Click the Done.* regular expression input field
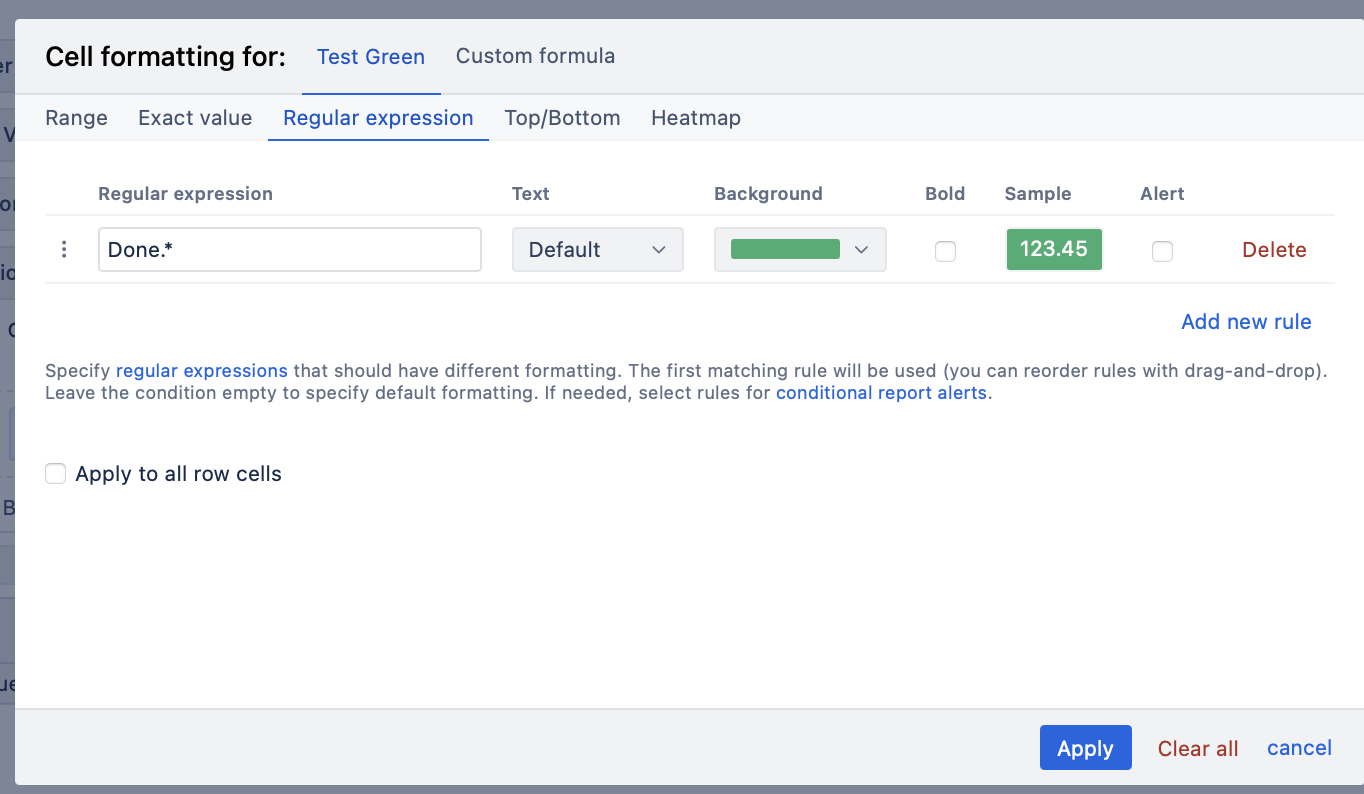Image resolution: width=1364 pixels, height=794 pixels. coord(290,250)
